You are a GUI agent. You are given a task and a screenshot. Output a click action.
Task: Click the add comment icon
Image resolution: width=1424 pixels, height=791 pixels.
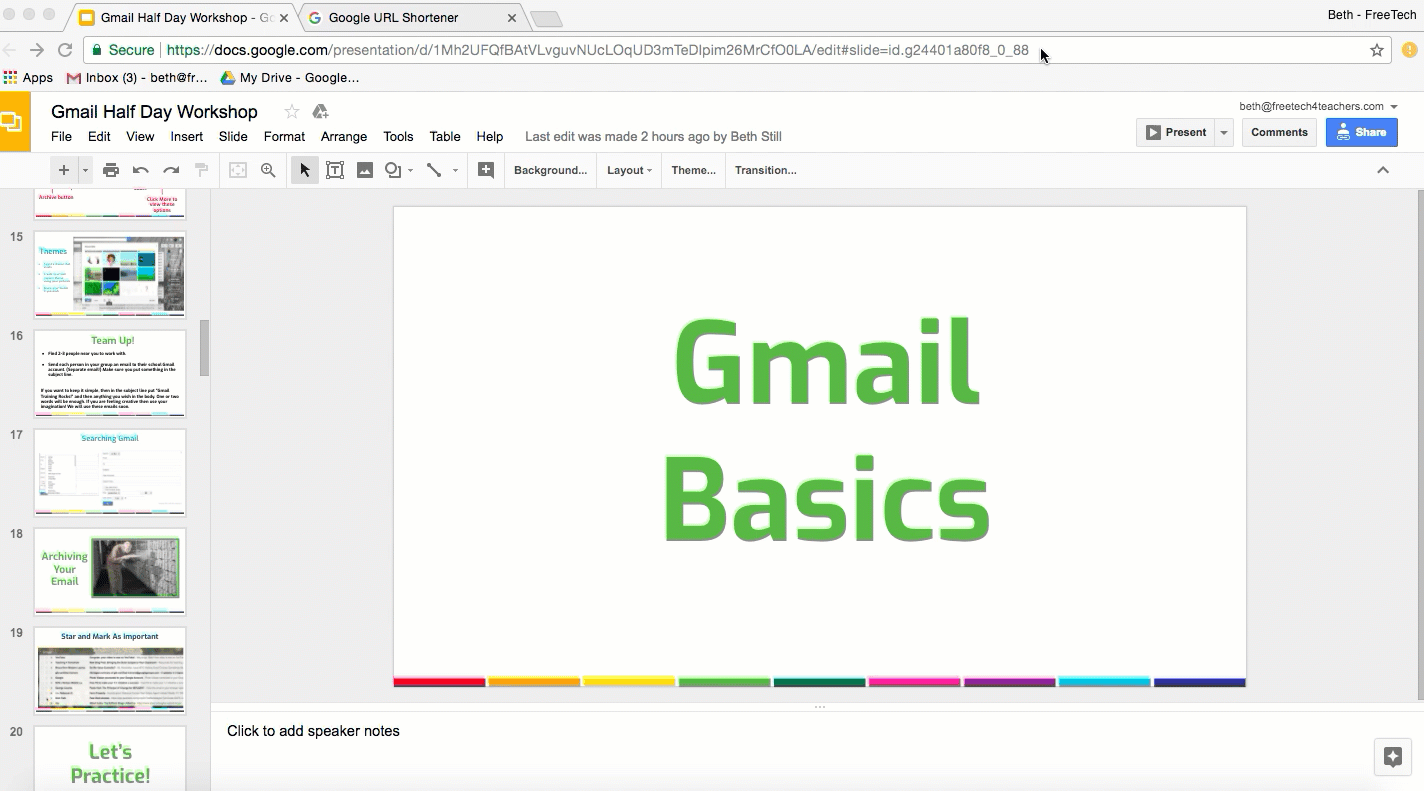486,170
